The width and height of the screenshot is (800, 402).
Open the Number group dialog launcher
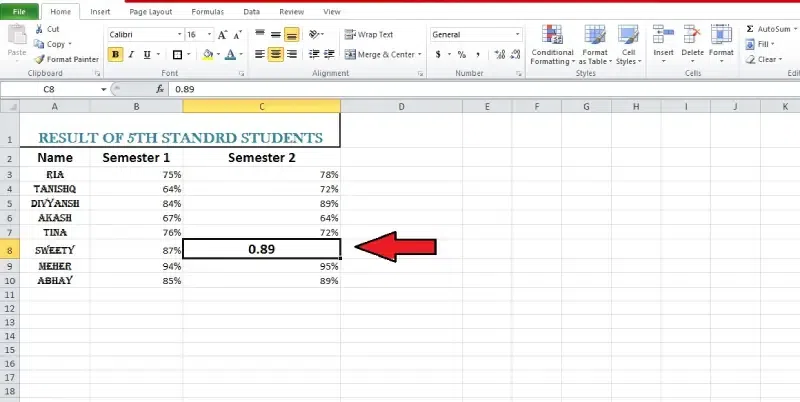[519, 74]
